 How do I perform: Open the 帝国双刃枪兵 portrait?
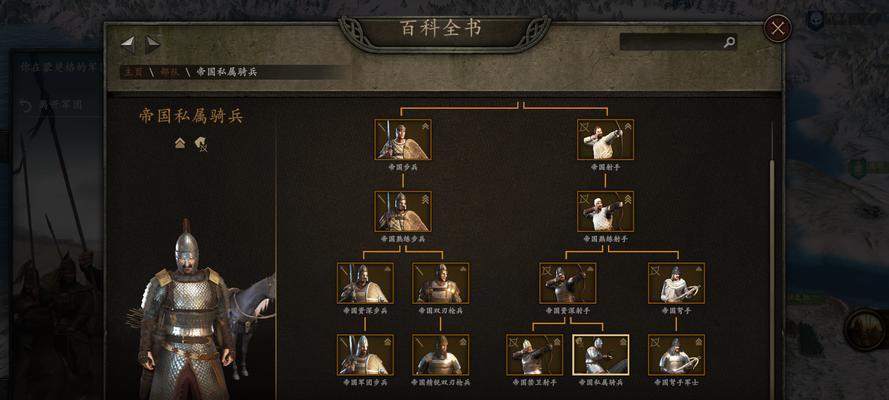click(x=441, y=283)
